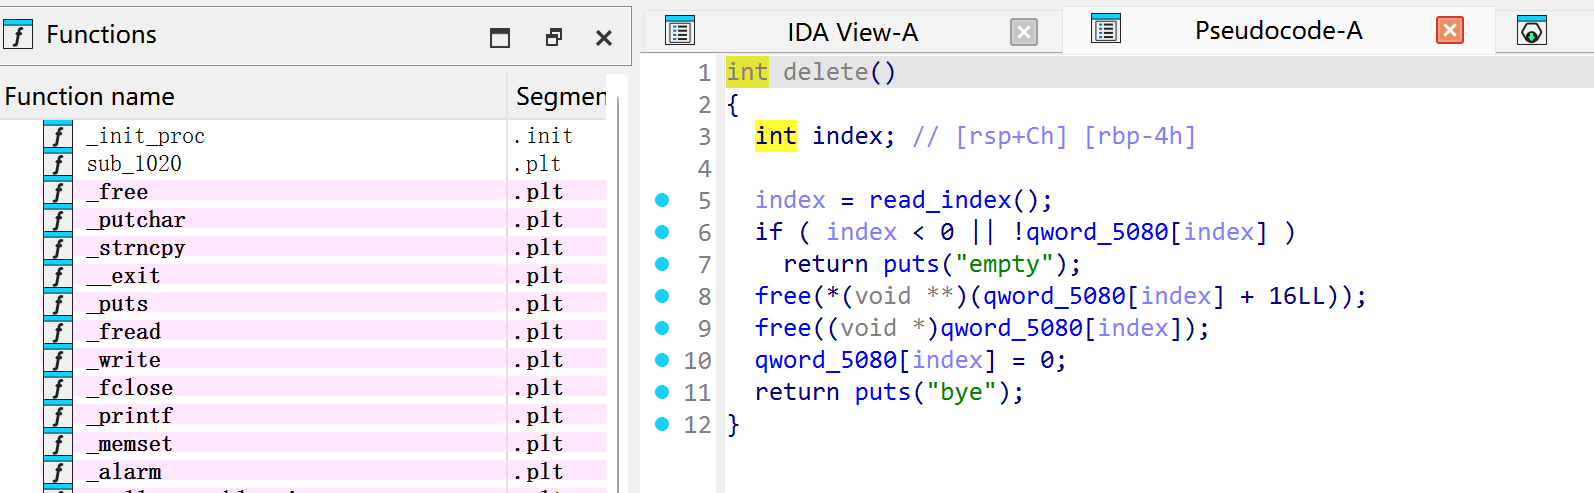The height and width of the screenshot is (493, 1594).
Task: Click the function icon beside __exit
Action: tap(58, 276)
